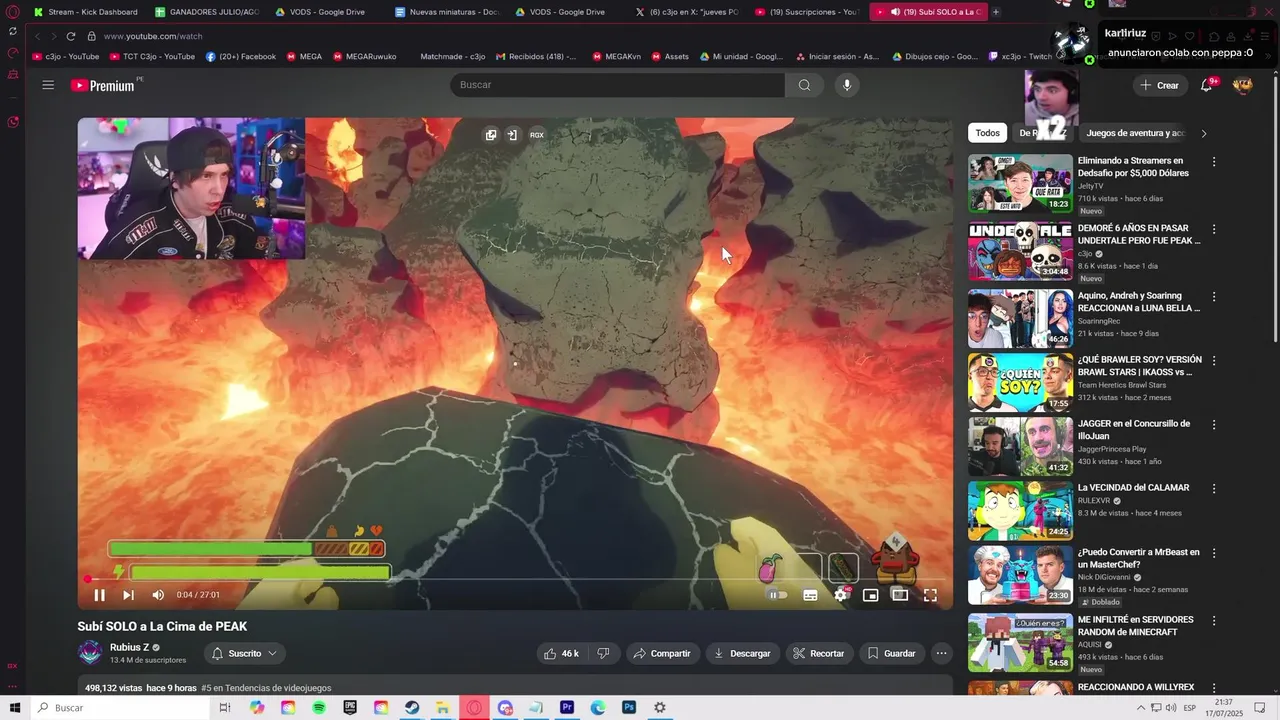Viewport: 1280px width, 720px height.
Task: Open the Undertale PEAK video thumbnail
Action: coord(1020,251)
